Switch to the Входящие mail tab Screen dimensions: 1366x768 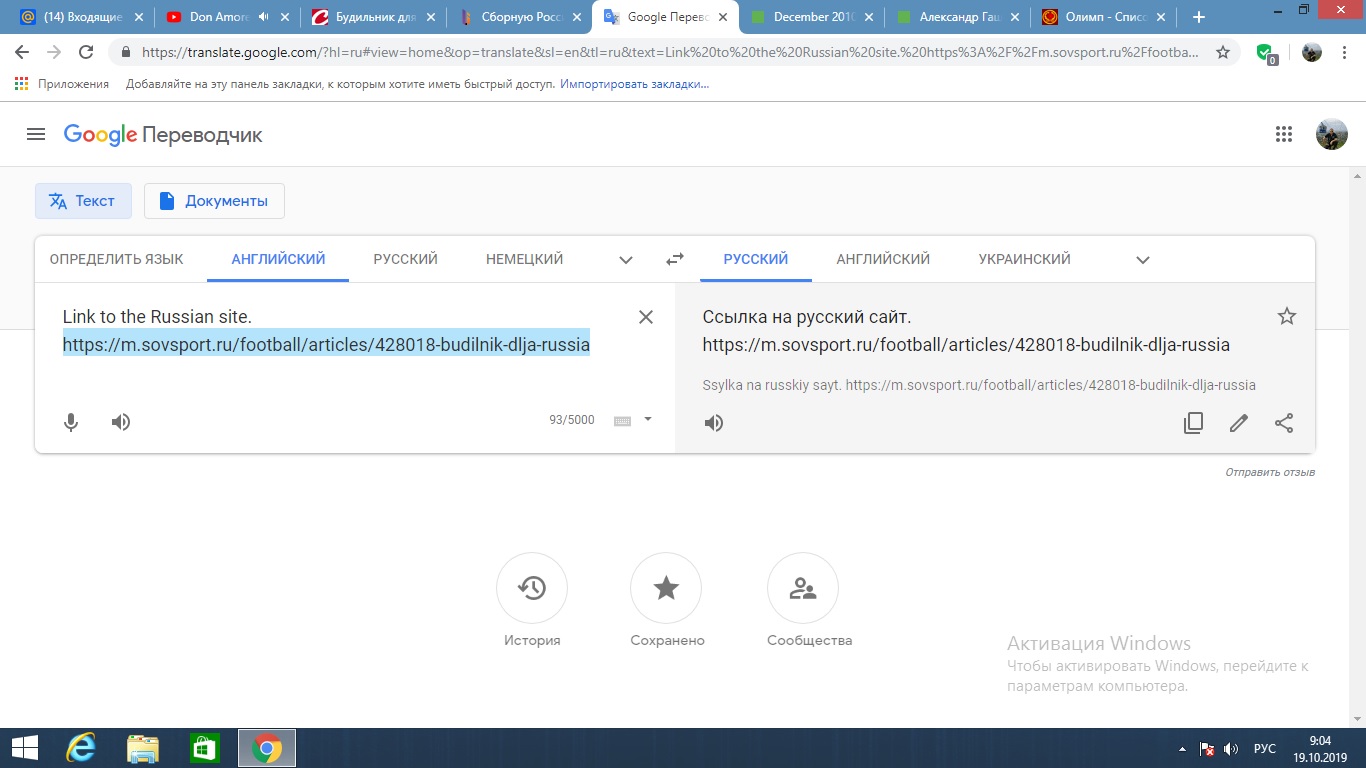[x=80, y=17]
